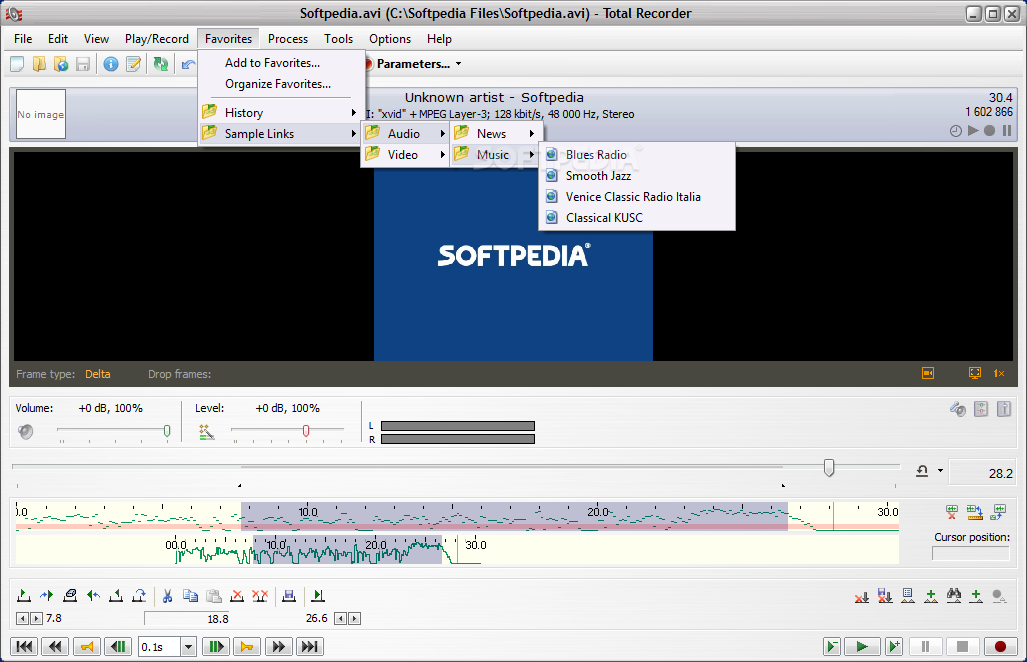The image size is (1027, 662).
Task: Click the Open URL folder-globe icon
Action: point(61,64)
